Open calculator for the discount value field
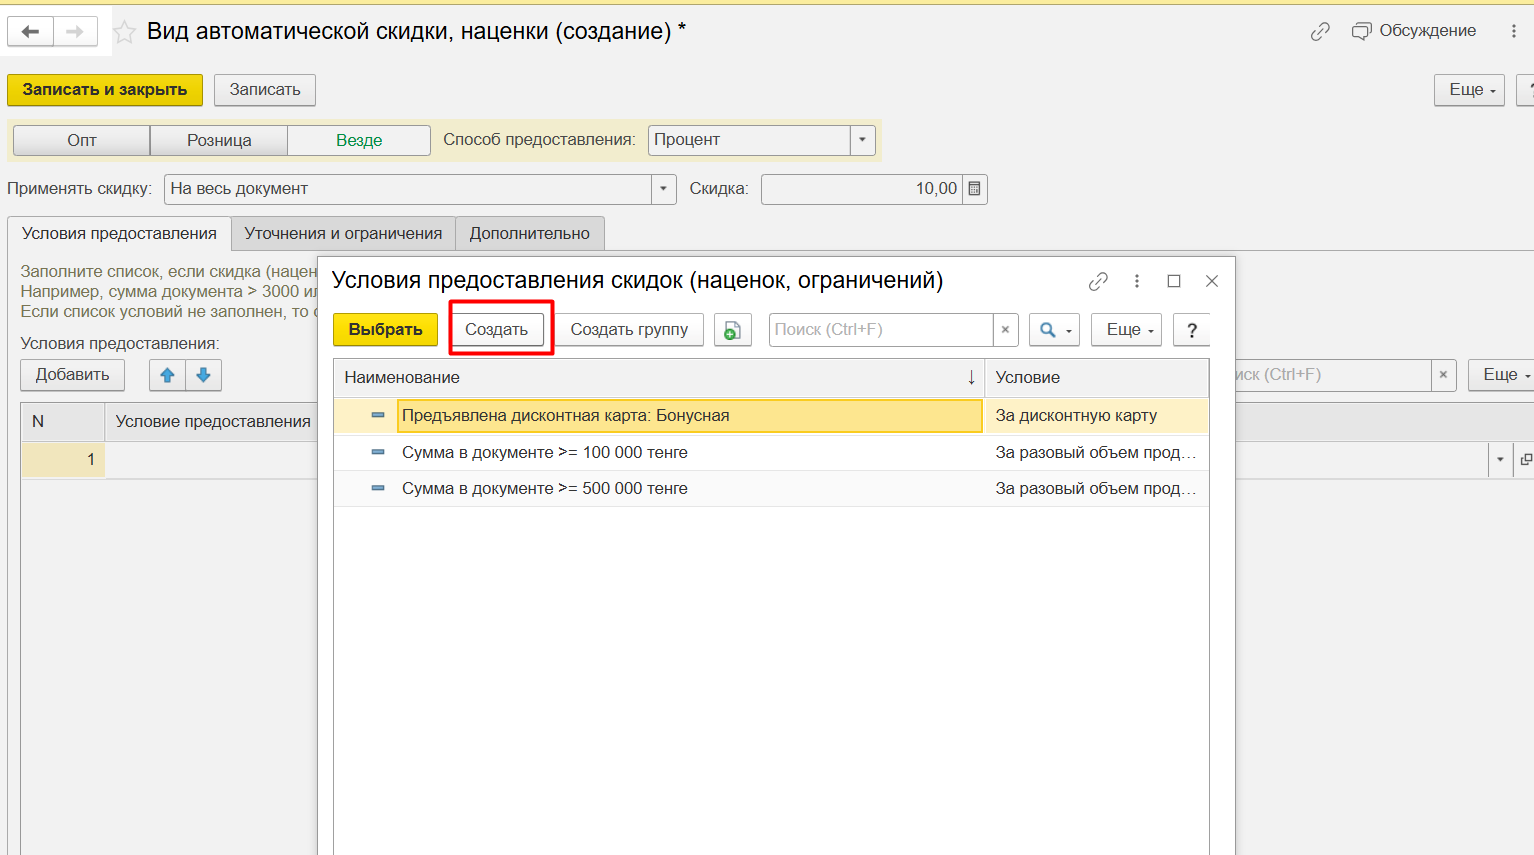Screen dimensions: 1534x855 (x=975, y=189)
